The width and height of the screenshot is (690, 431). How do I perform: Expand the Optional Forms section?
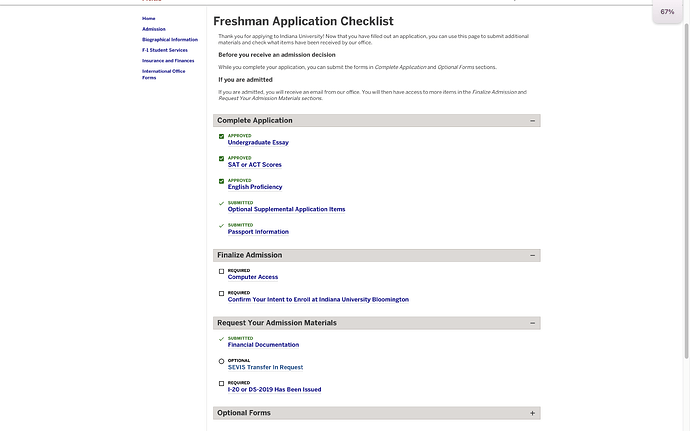pos(532,413)
